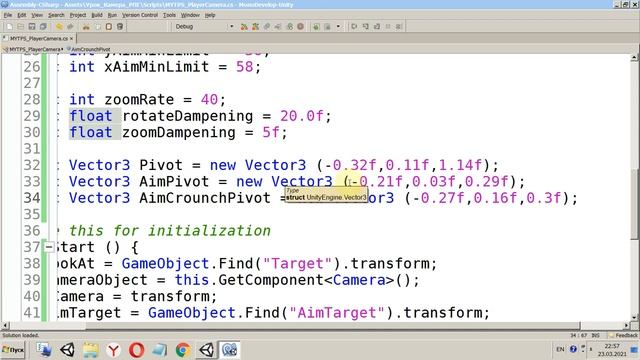Copy selection using the toolbar icon
The image size is (640, 360).
[98, 27]
